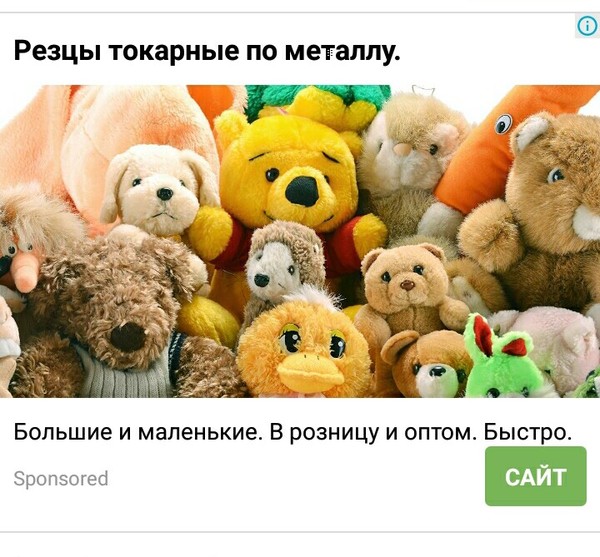
Task: Select the white puppy plush toy
Action: click(159, 189)
